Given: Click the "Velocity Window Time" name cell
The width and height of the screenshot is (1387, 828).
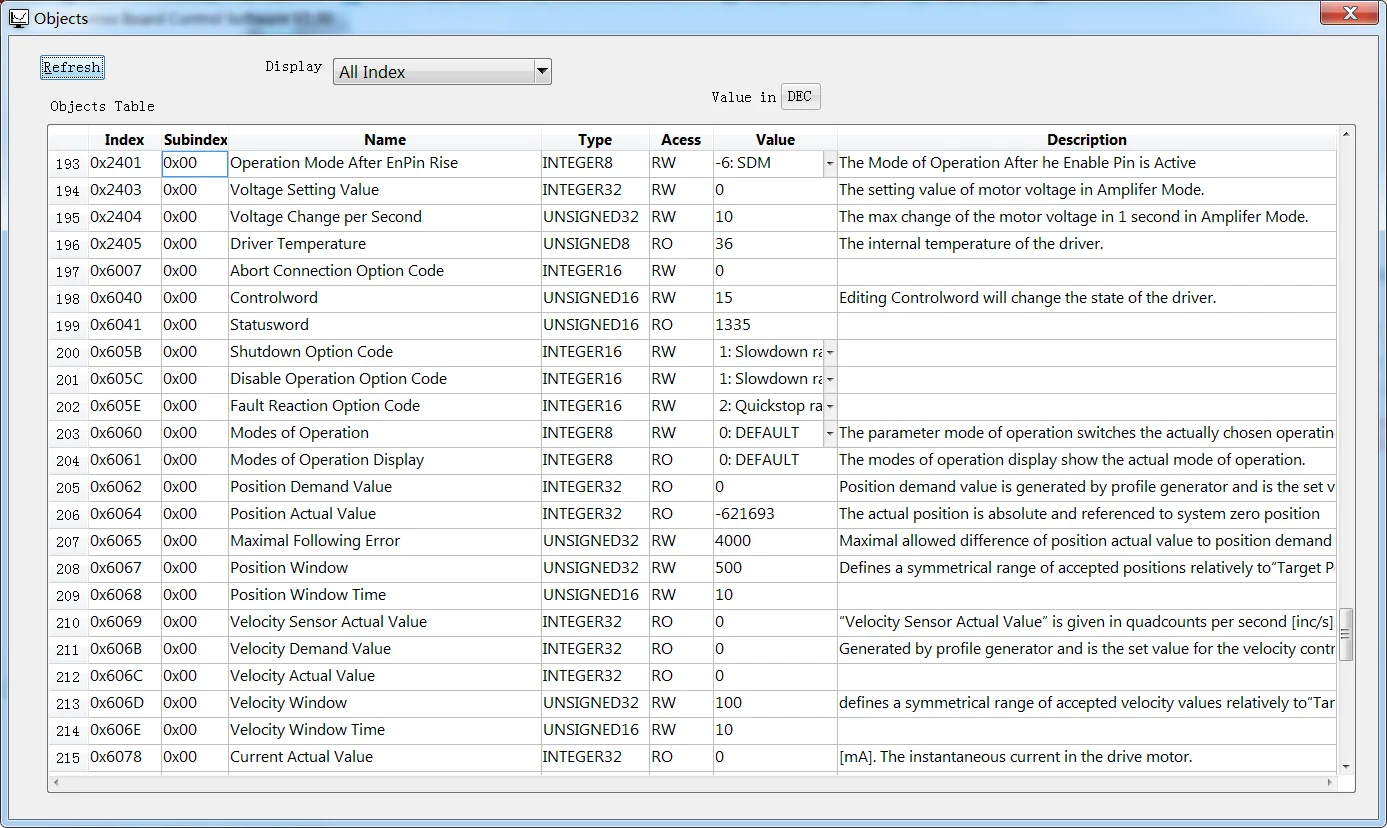Looking at the screenshot, I should coord(385,730).
